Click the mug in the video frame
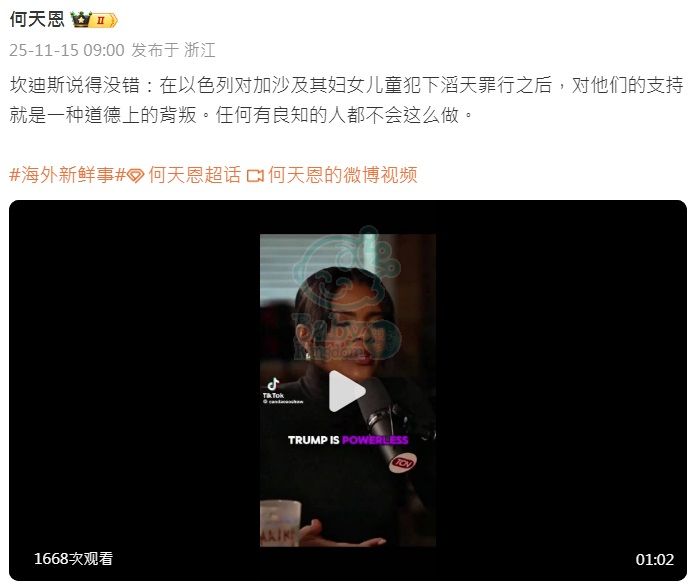 coord(280,522)
